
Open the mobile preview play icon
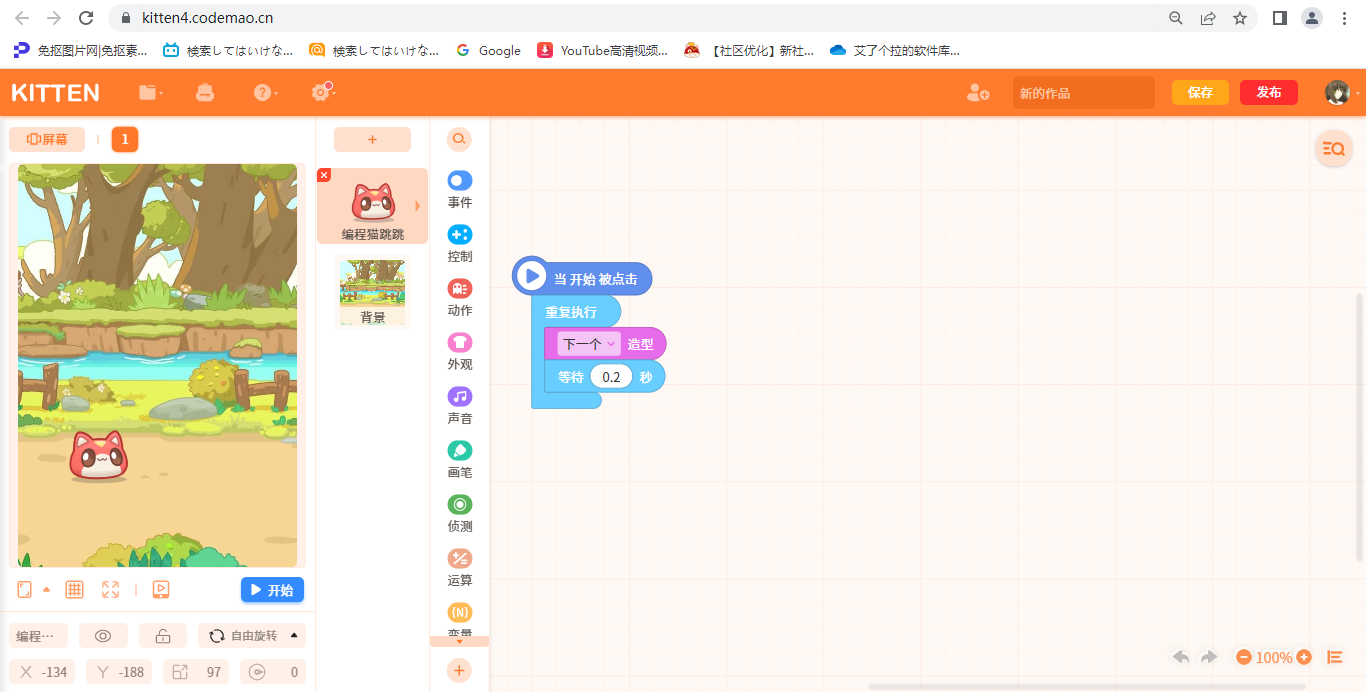[x=160, y=590]
